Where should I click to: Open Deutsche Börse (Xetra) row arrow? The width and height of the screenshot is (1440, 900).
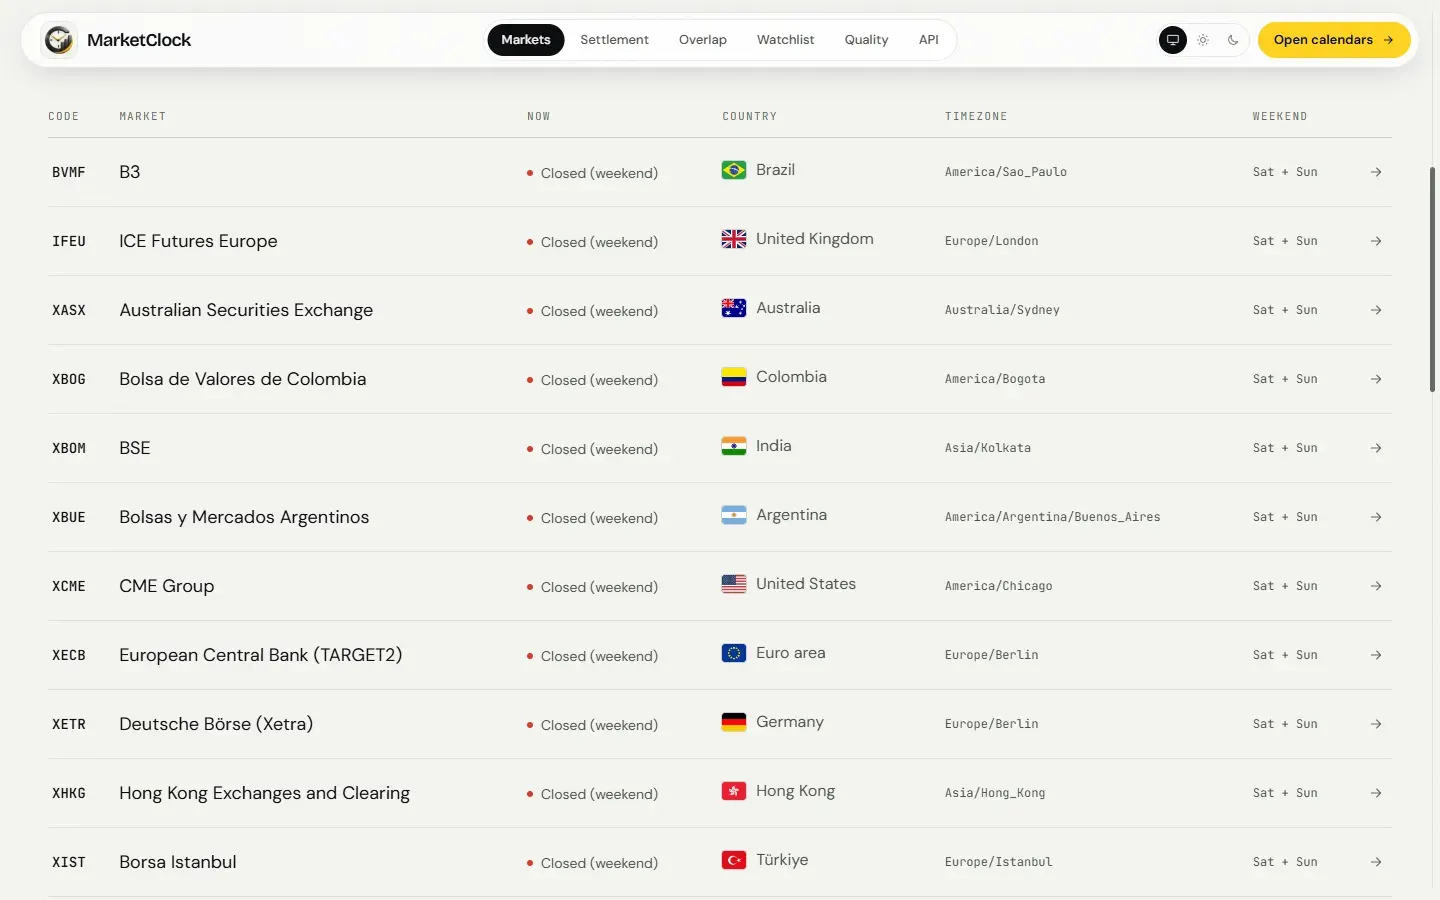1376,724
